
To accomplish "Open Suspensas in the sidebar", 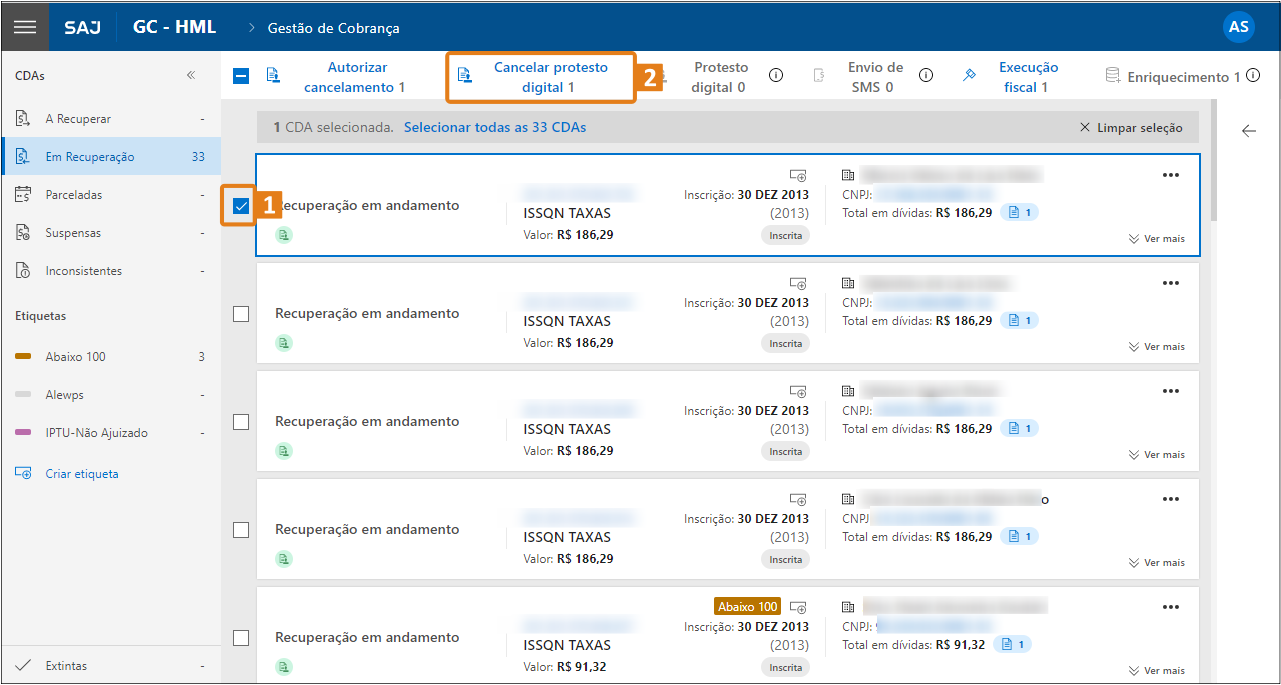I will click(73, 233).
